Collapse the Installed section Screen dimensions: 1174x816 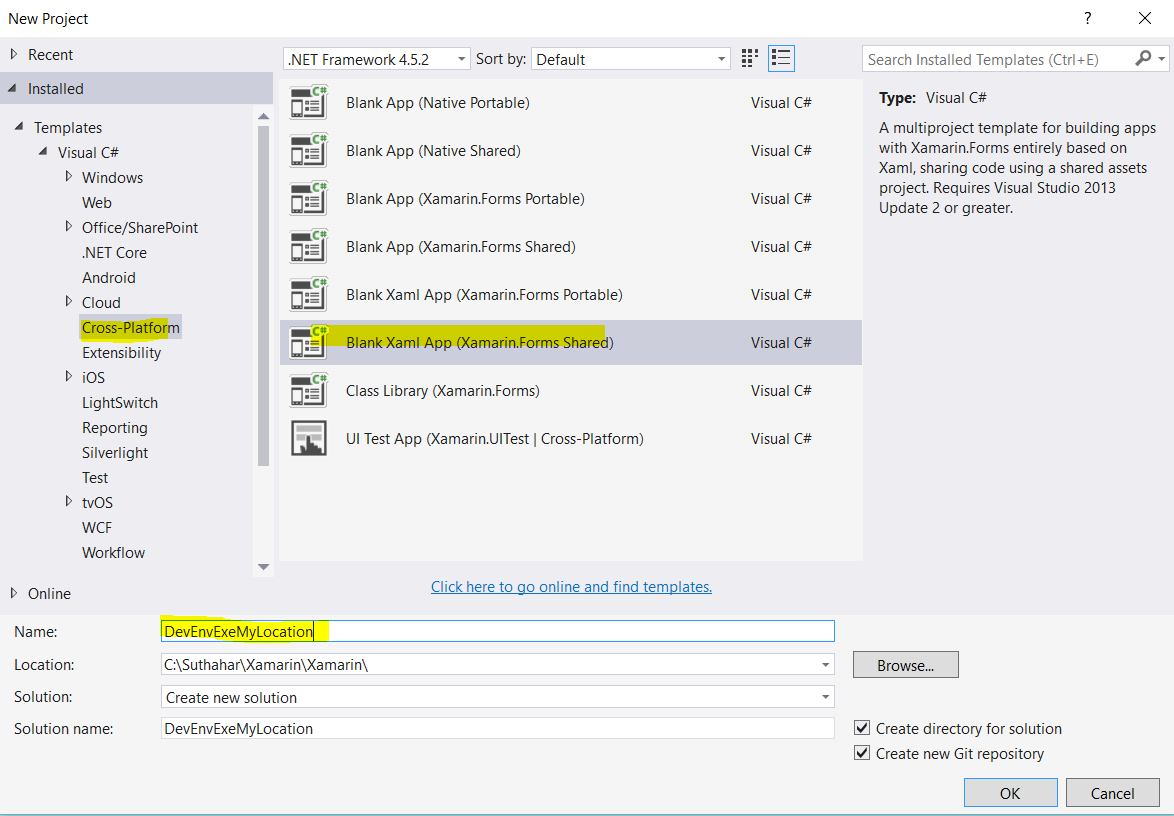pos(13,88)
